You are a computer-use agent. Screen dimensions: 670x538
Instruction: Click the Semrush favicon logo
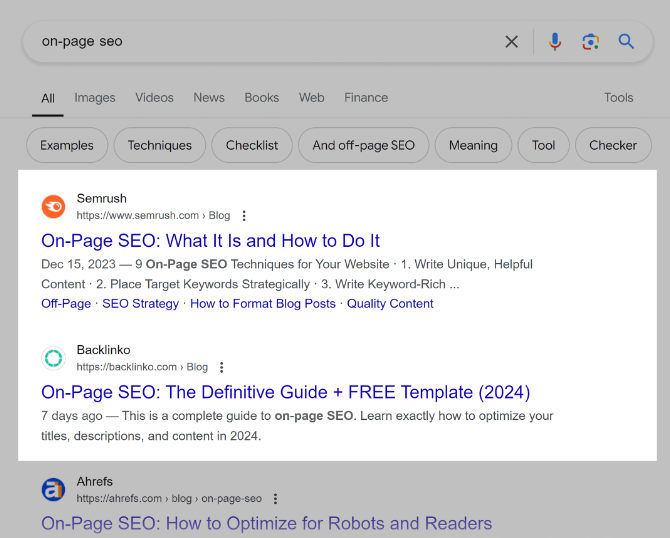(53, 207)
